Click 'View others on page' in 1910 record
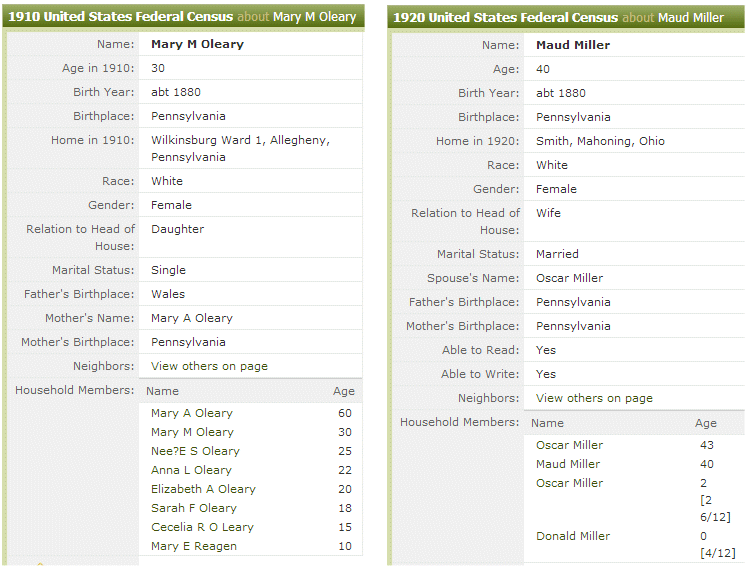Viewport: 754px width, 566px height. [x=209, y=366]
